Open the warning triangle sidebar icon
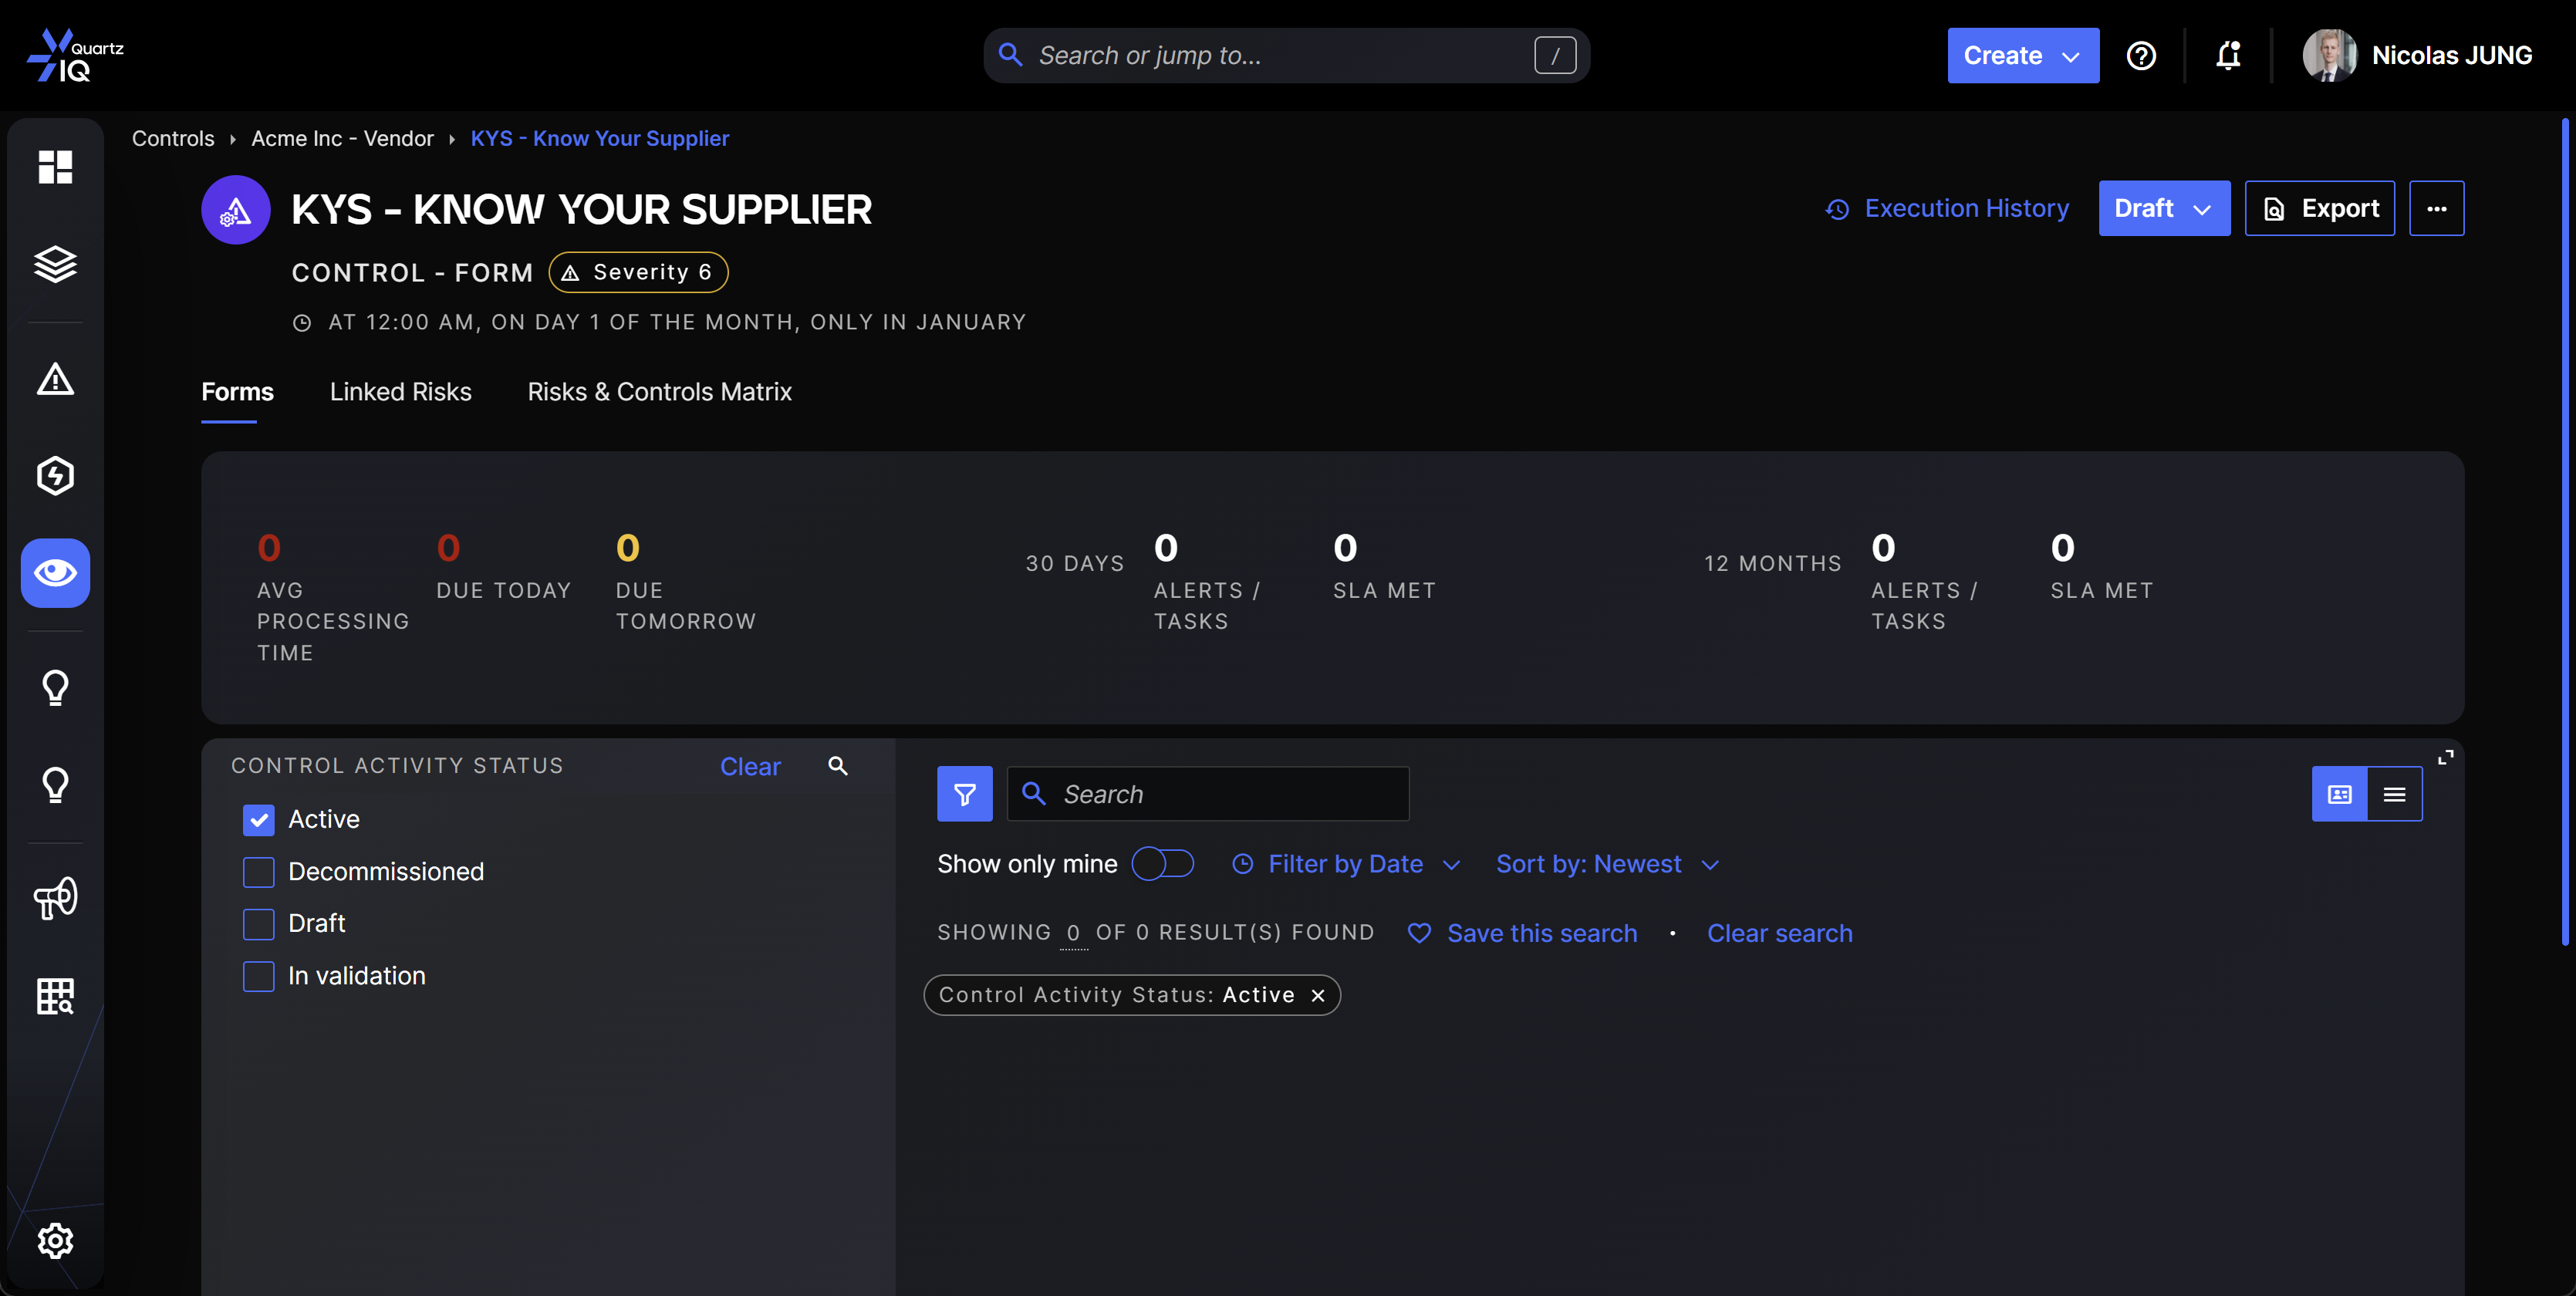 click(55, 379)
